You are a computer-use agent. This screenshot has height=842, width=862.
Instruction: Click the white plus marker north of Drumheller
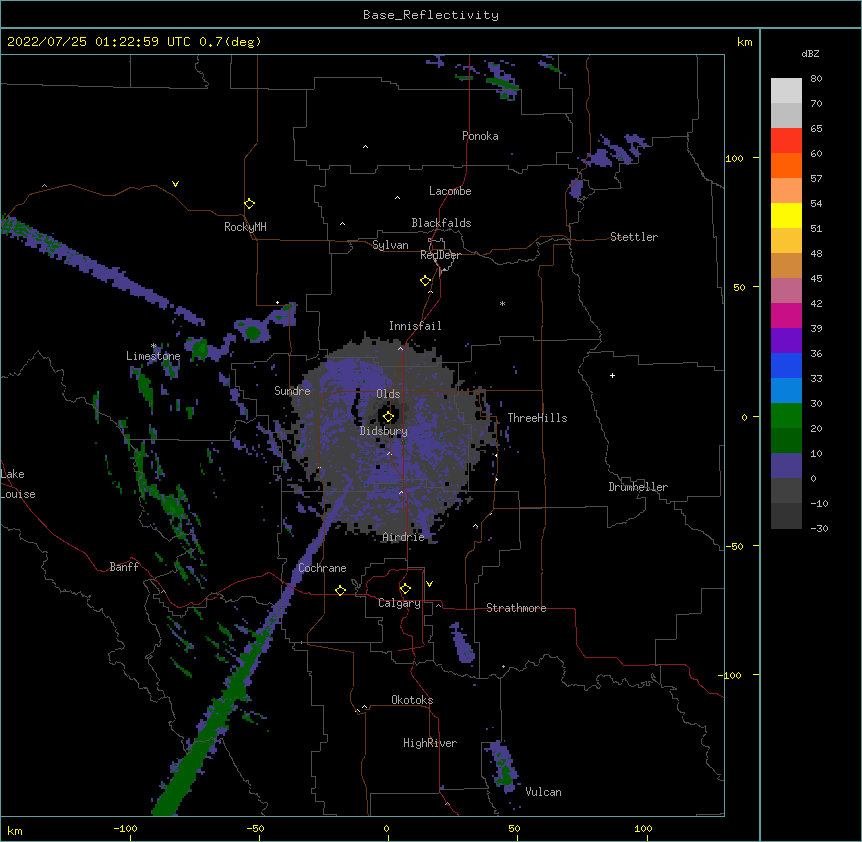point(612,375)
